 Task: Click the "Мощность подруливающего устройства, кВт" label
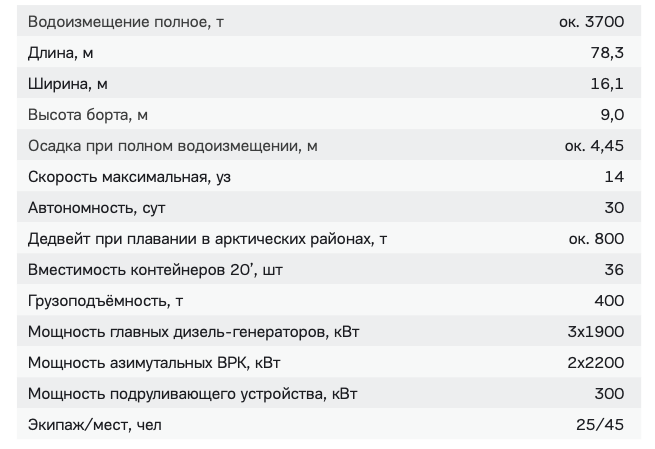point(192,394)
